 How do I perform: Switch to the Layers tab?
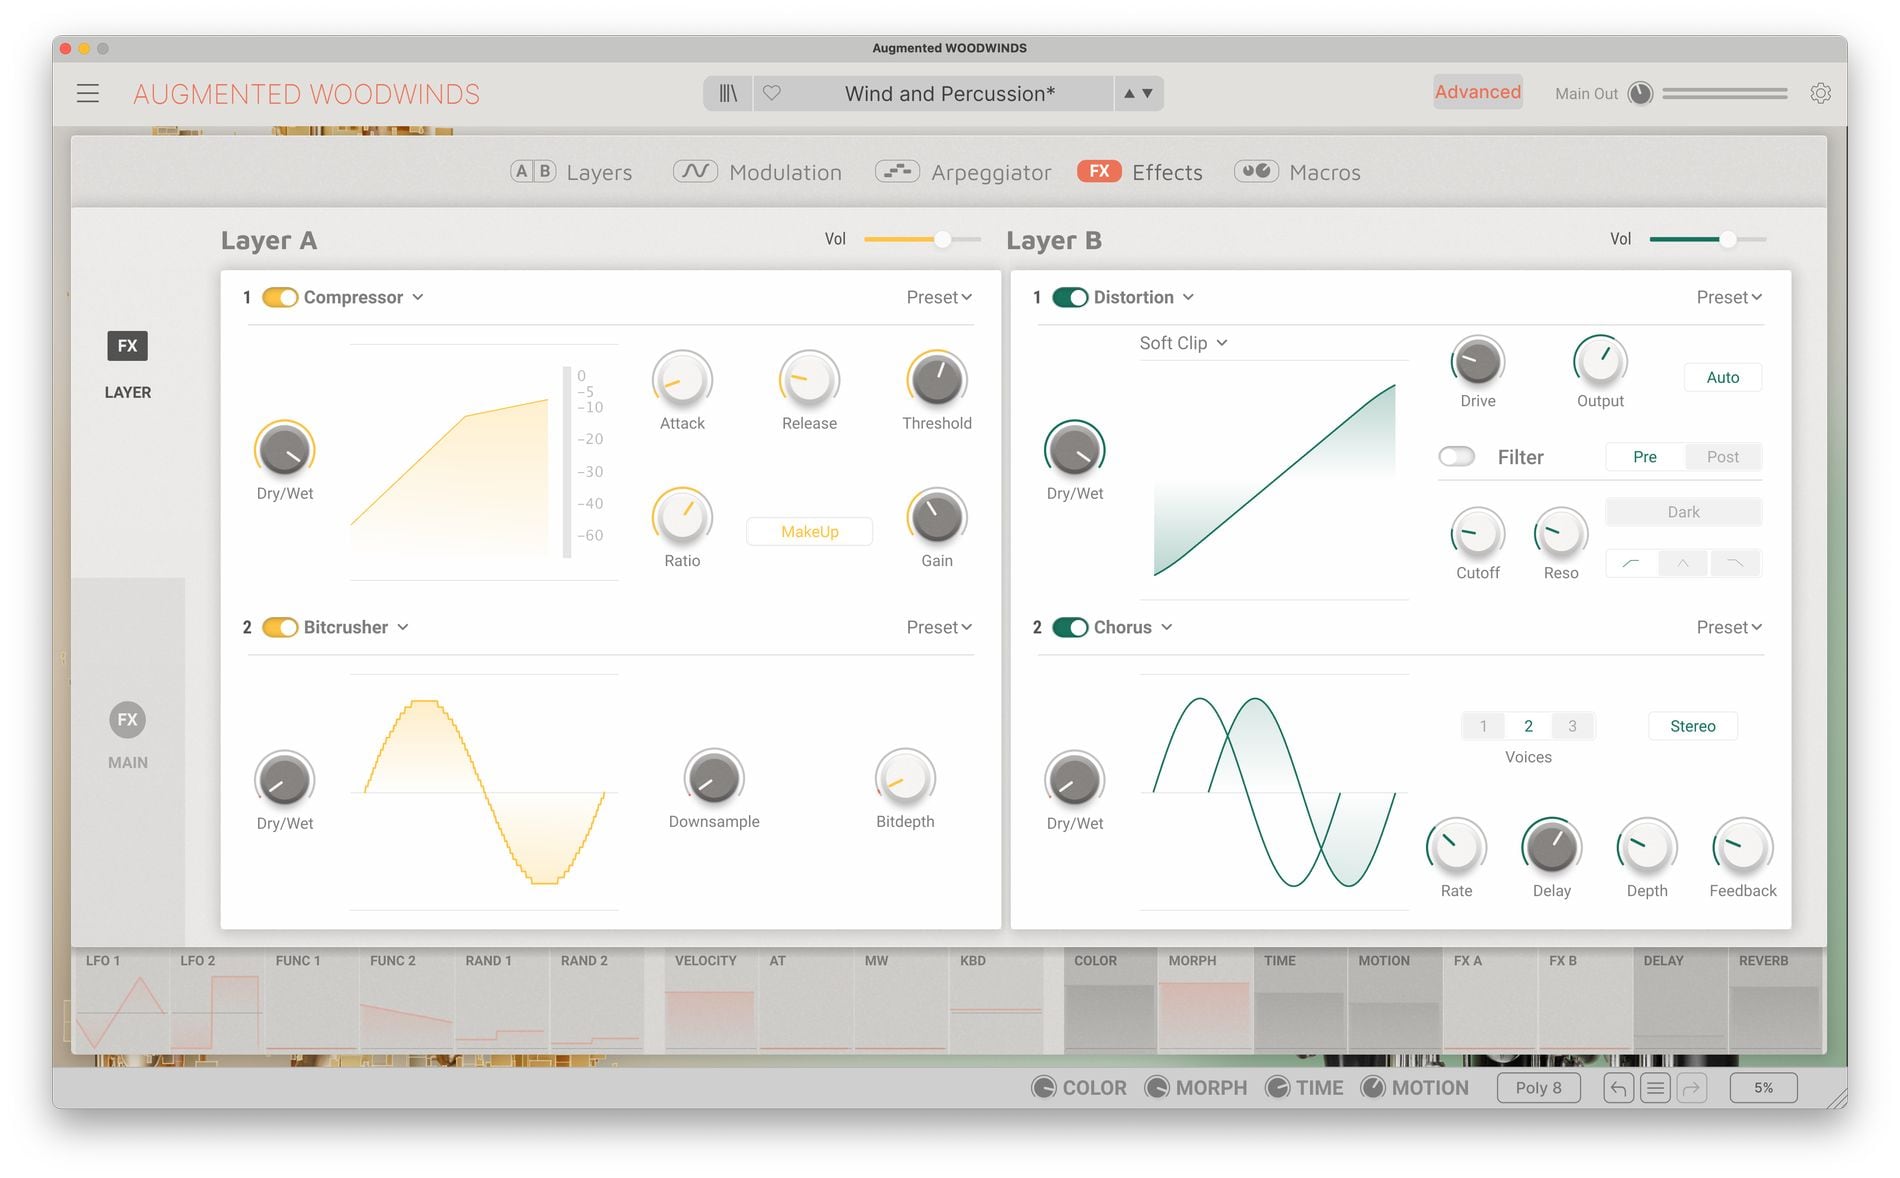coord(571,172)
